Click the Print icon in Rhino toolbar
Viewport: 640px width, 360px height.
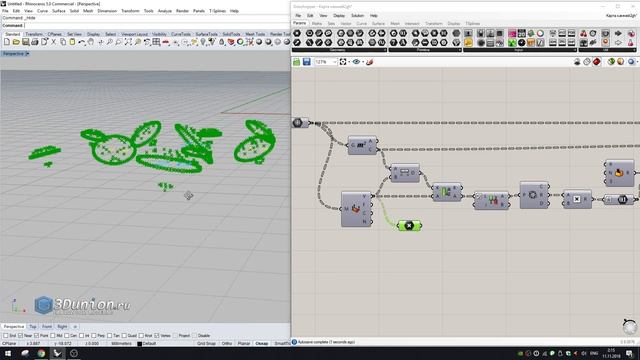pos(35,42)
